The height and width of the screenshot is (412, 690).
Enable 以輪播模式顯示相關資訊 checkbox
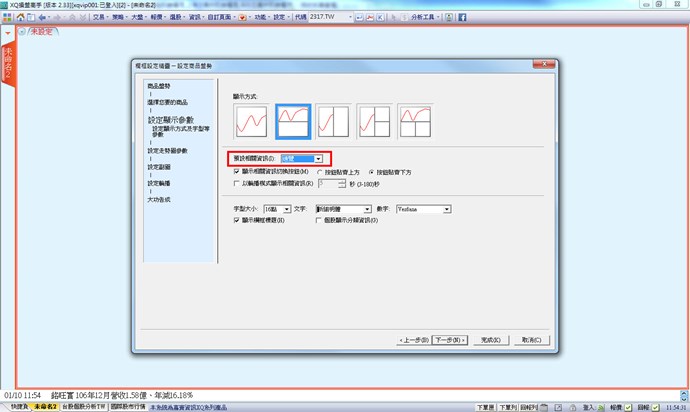tap(236, 184)
